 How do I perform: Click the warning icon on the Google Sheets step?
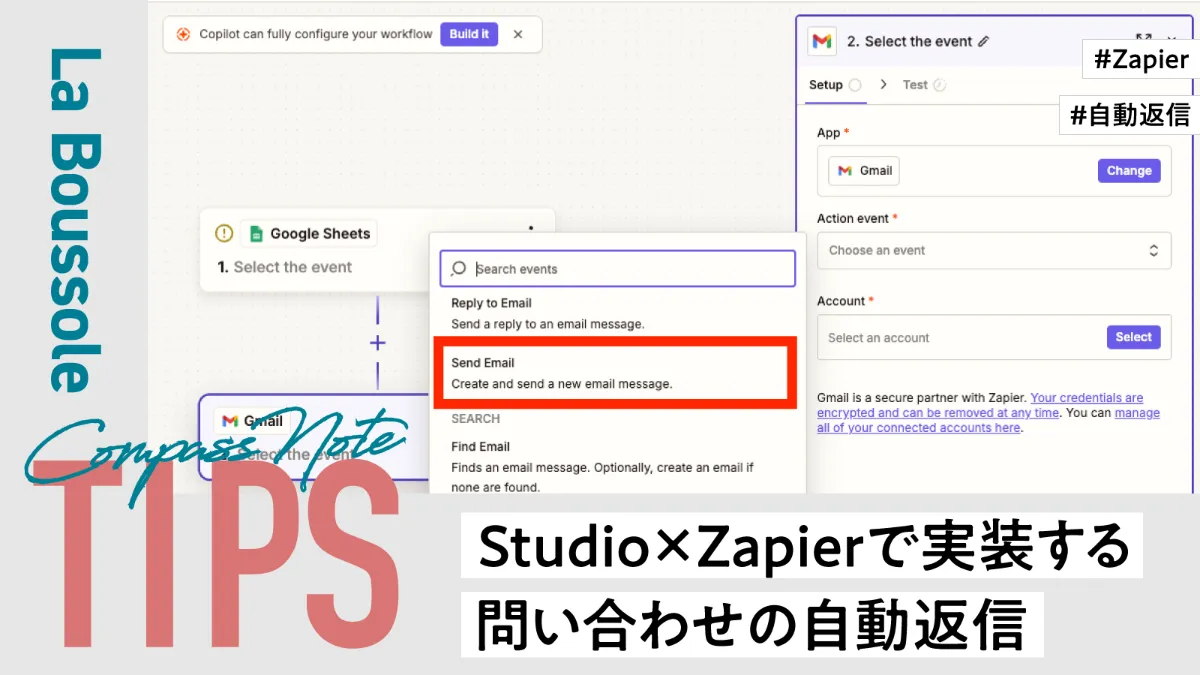coord(222,232)
